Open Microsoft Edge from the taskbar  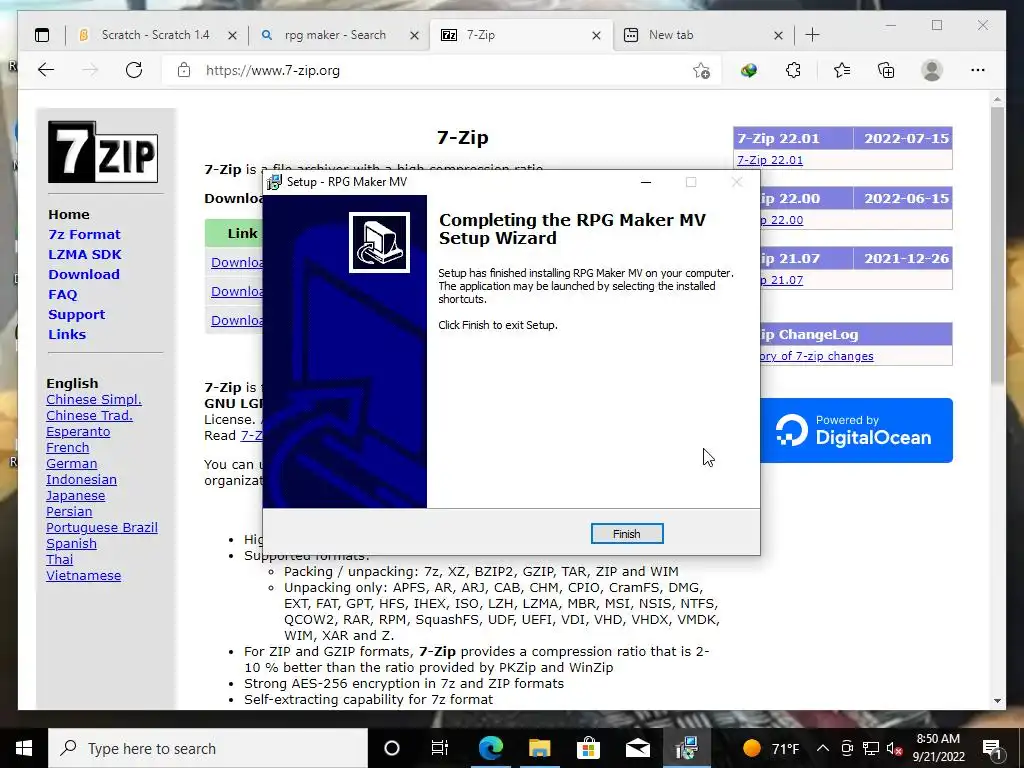[x=490, y=748]
